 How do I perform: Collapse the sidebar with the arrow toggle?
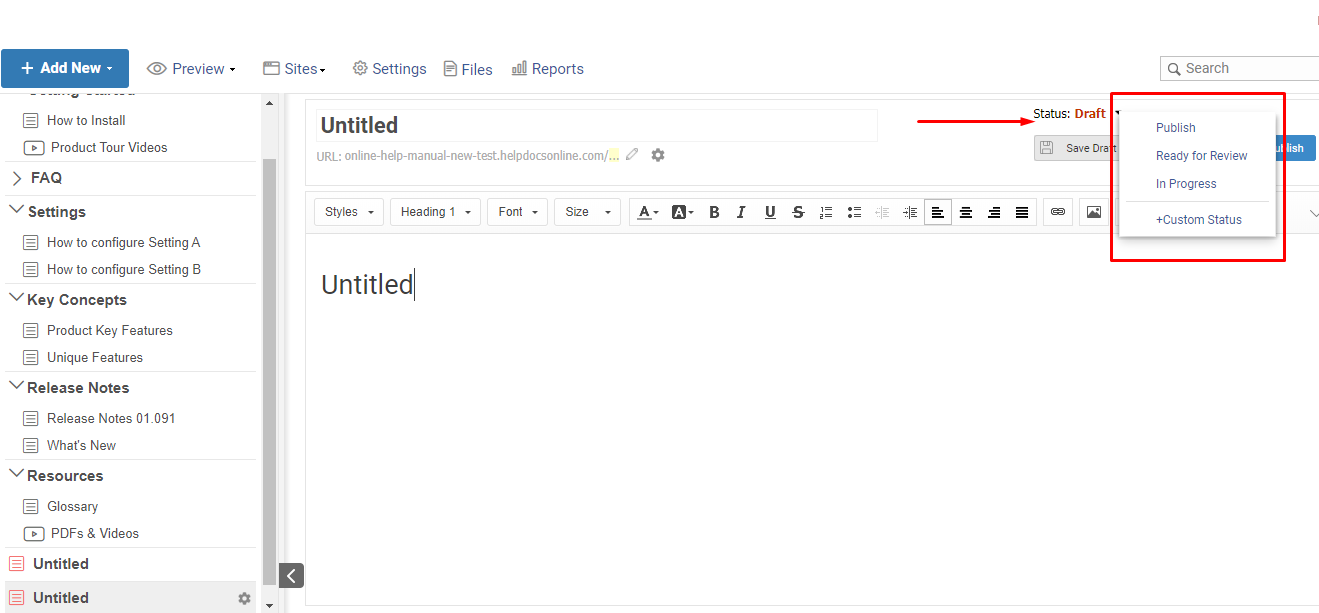coord(291,575)
